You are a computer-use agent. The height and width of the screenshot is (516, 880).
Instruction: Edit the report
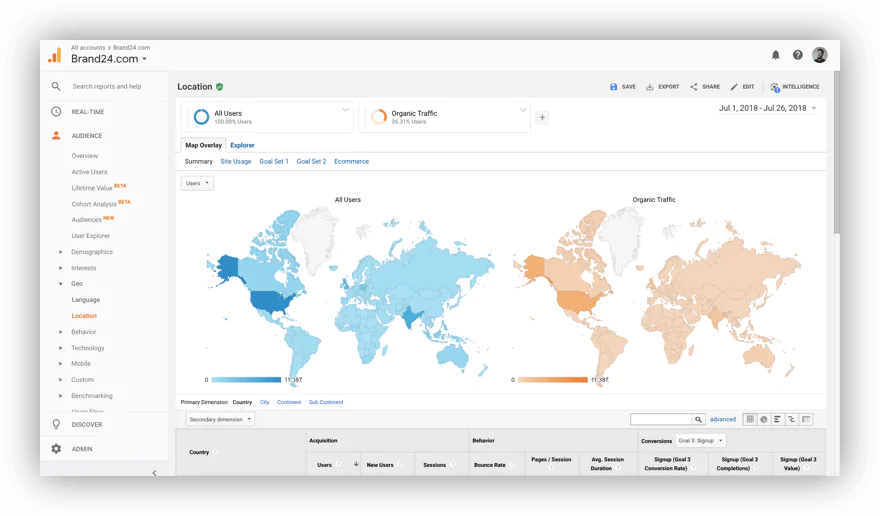point(742,86)
